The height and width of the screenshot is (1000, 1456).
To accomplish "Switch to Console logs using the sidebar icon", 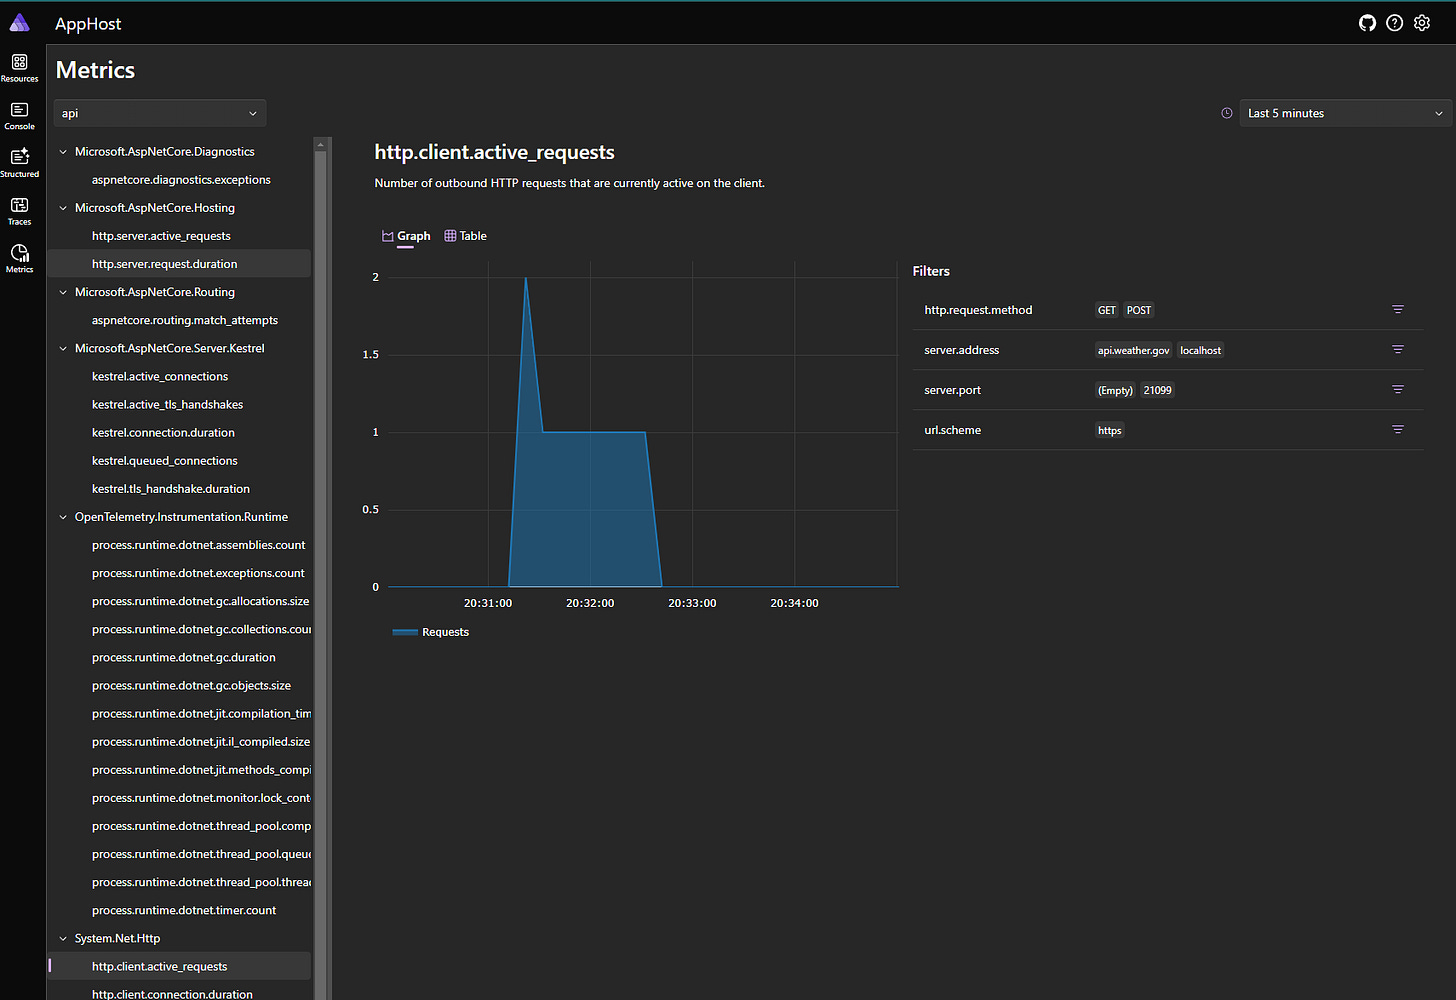I will [19, 115].
